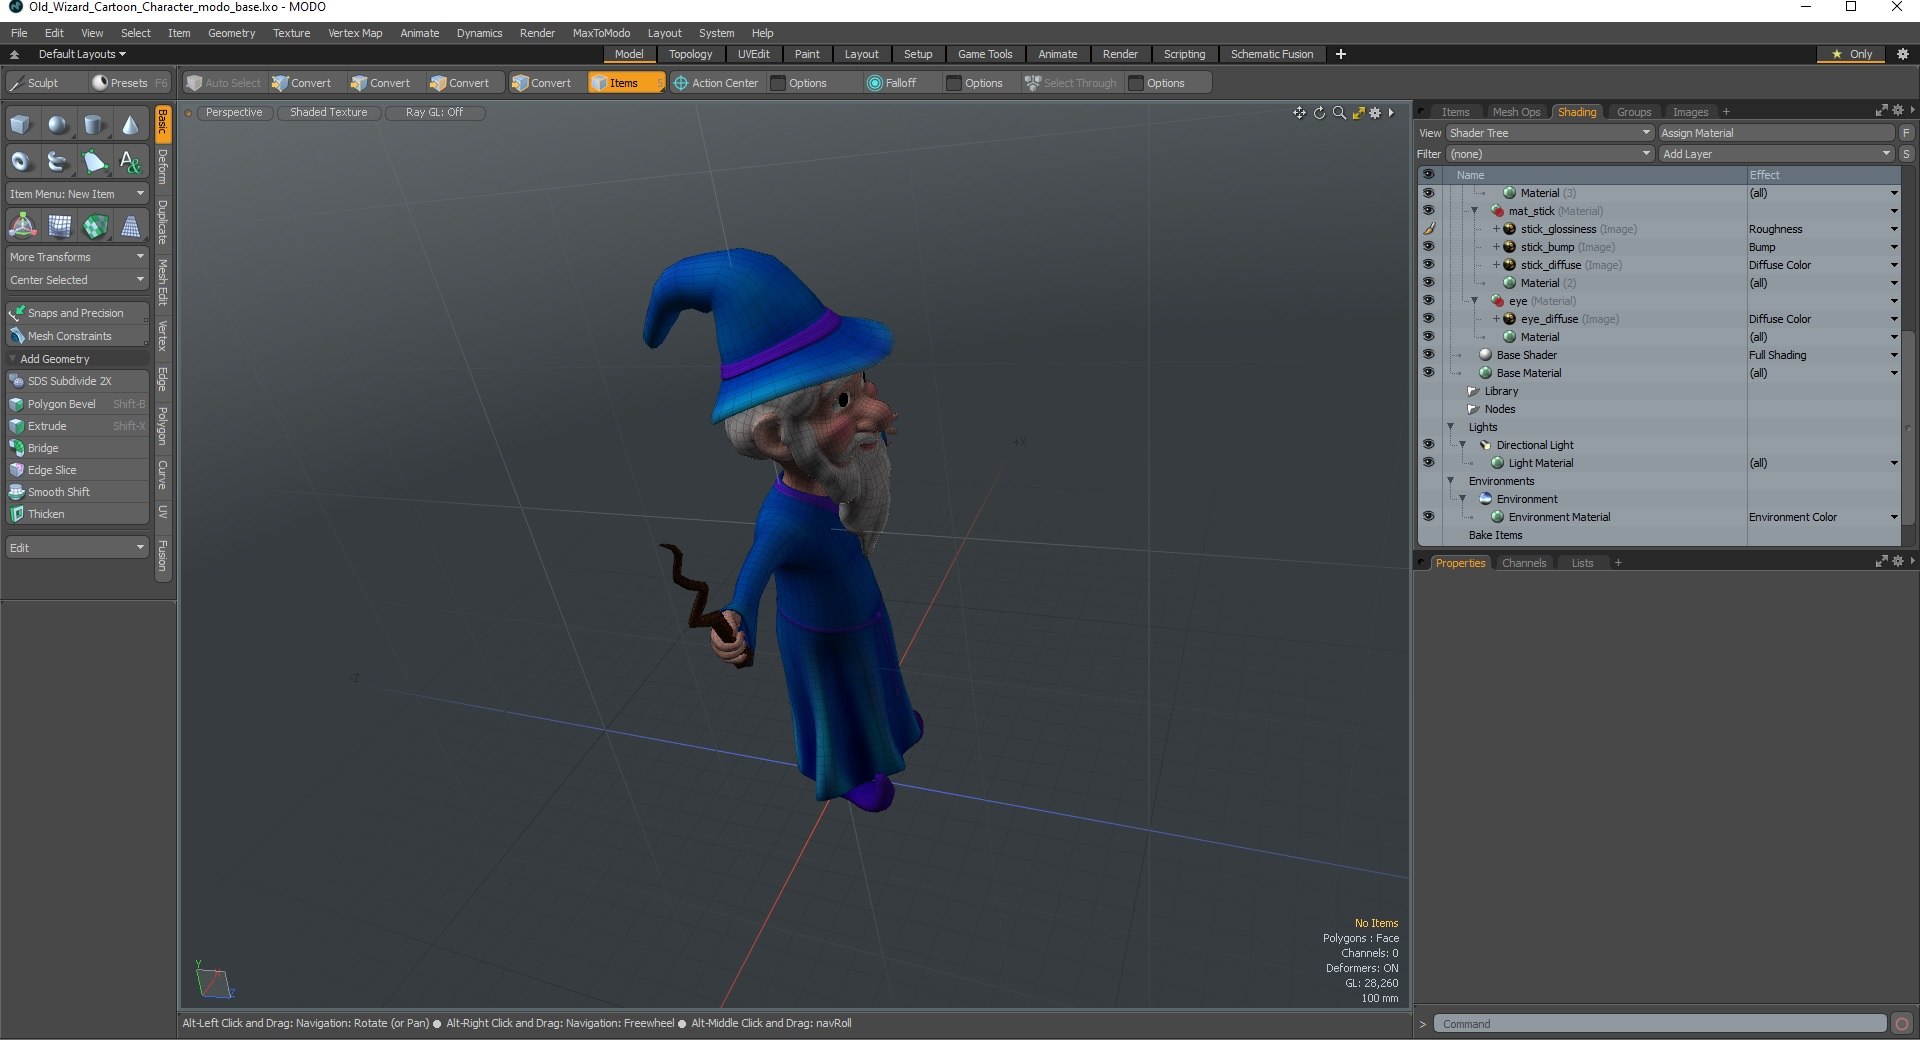Open the Add Layer dropdown
1920x1040 pixels.
[1776, 154]
